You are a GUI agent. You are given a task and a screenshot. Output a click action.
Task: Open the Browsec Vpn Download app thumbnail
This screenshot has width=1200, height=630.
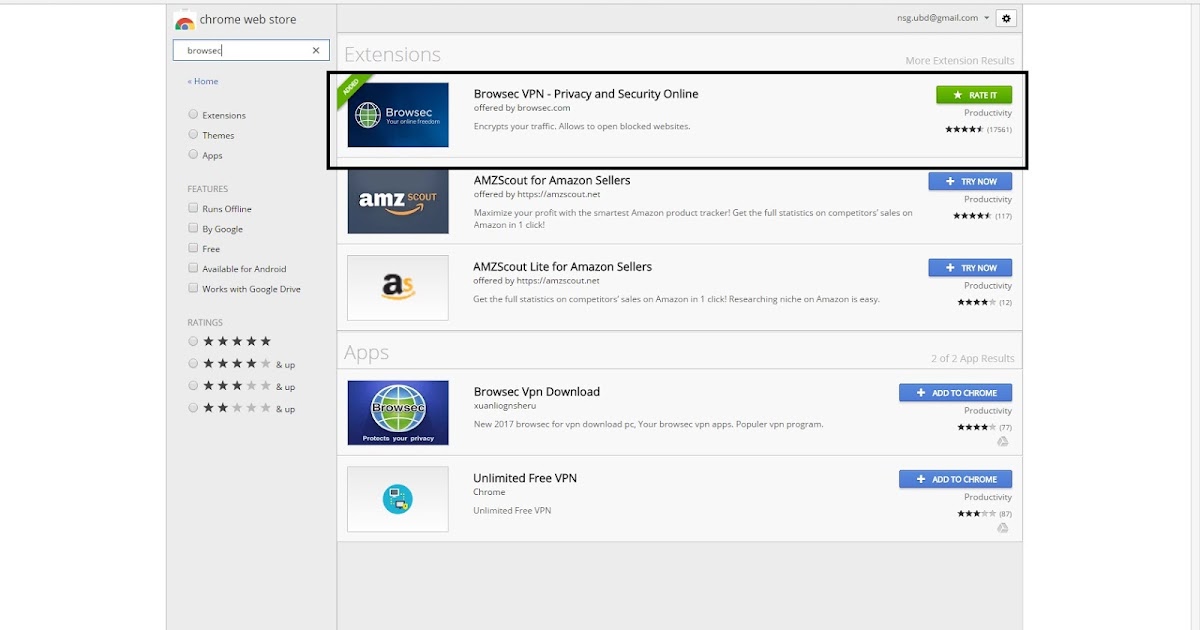(x=398, y=413)
